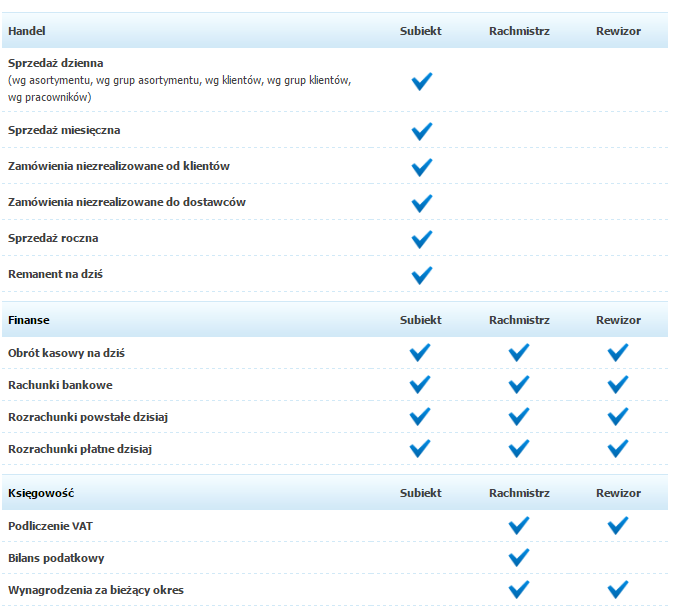Click the Subiekt checkmark for Sprzedaż miesięczna
Screen dimensions: 676x615
[422, 131]
